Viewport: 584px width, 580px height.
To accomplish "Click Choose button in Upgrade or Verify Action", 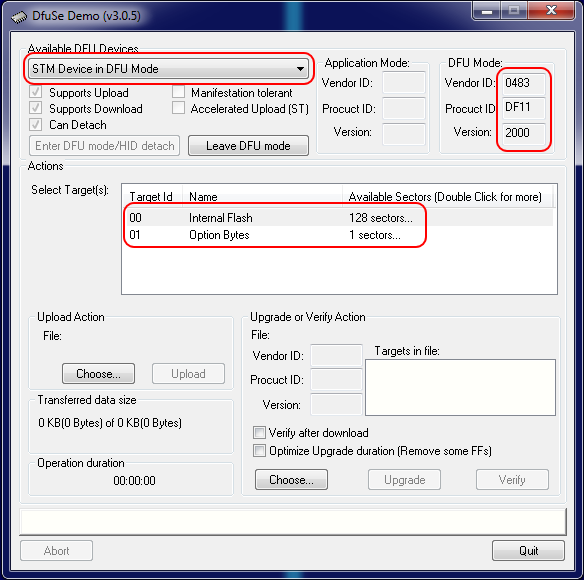I will tap(291, 480).
